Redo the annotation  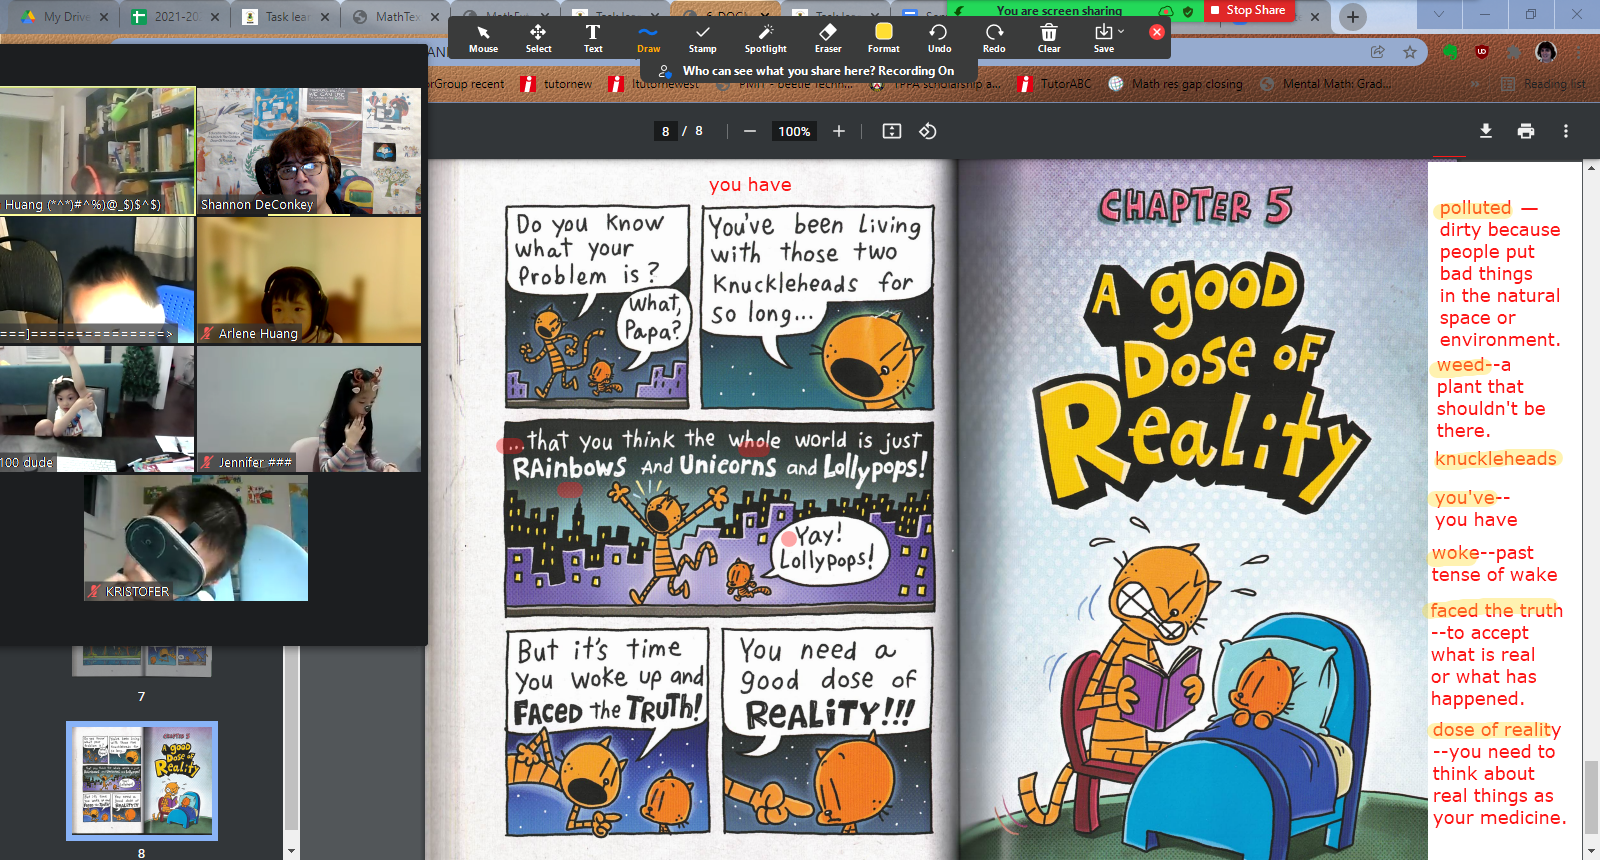click(994, 38)
